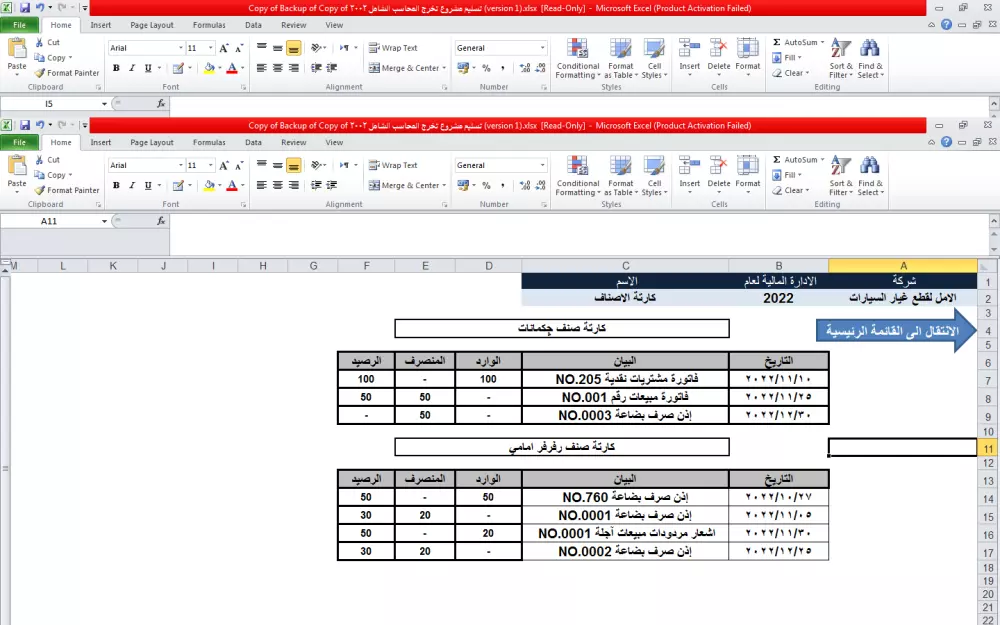Select column C header in worksheet
Viewport: 1000px width, 625px height.
(625, 266)
